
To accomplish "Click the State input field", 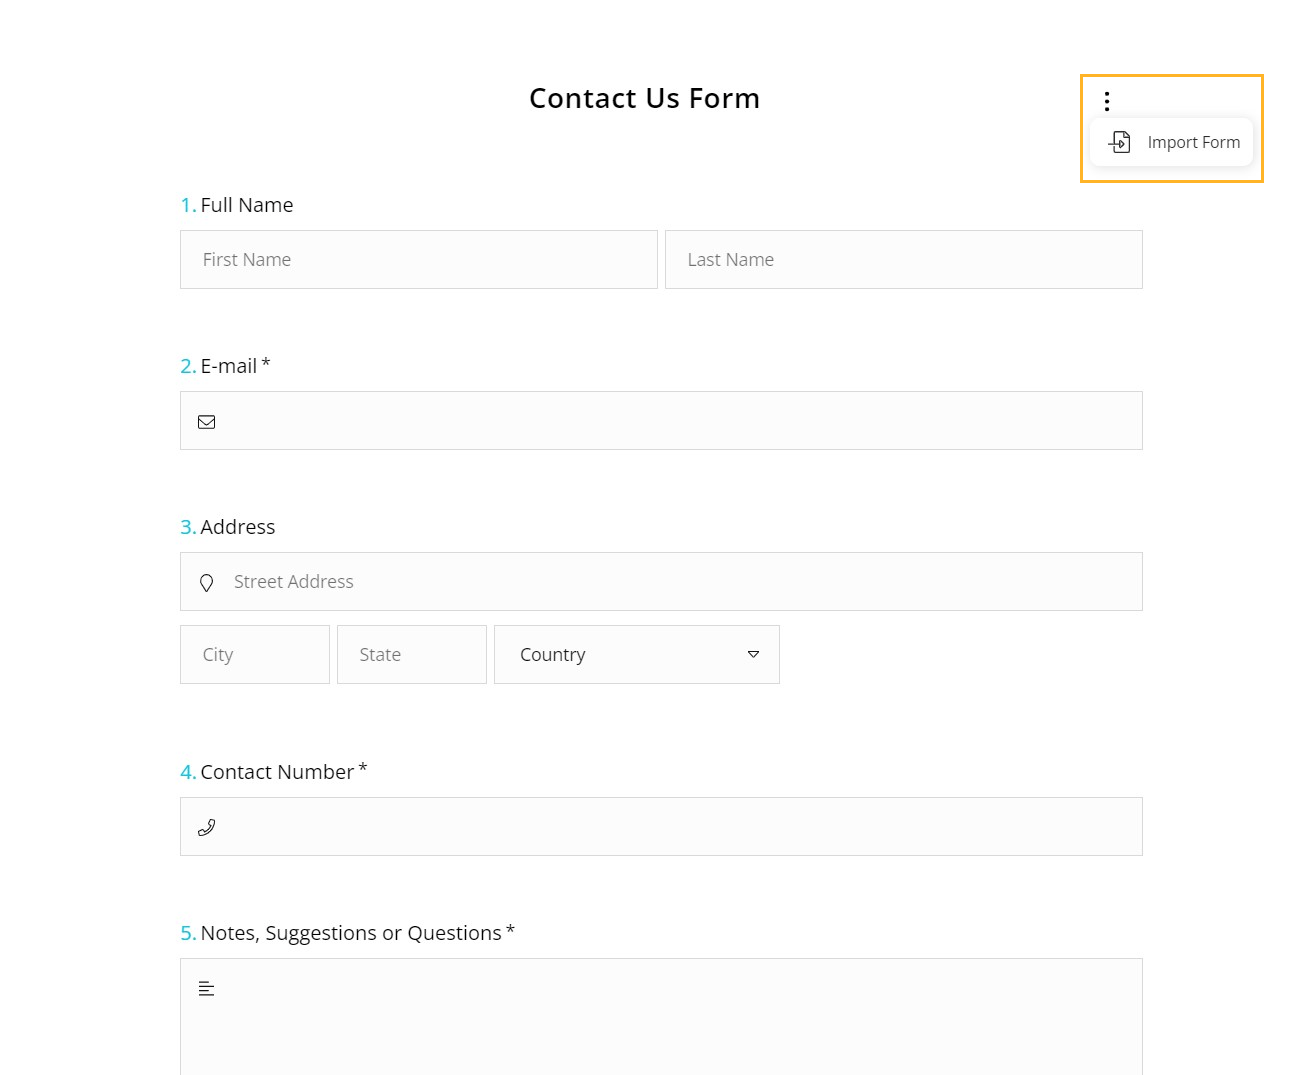I will pyautogui.click(x=411, y=655).
